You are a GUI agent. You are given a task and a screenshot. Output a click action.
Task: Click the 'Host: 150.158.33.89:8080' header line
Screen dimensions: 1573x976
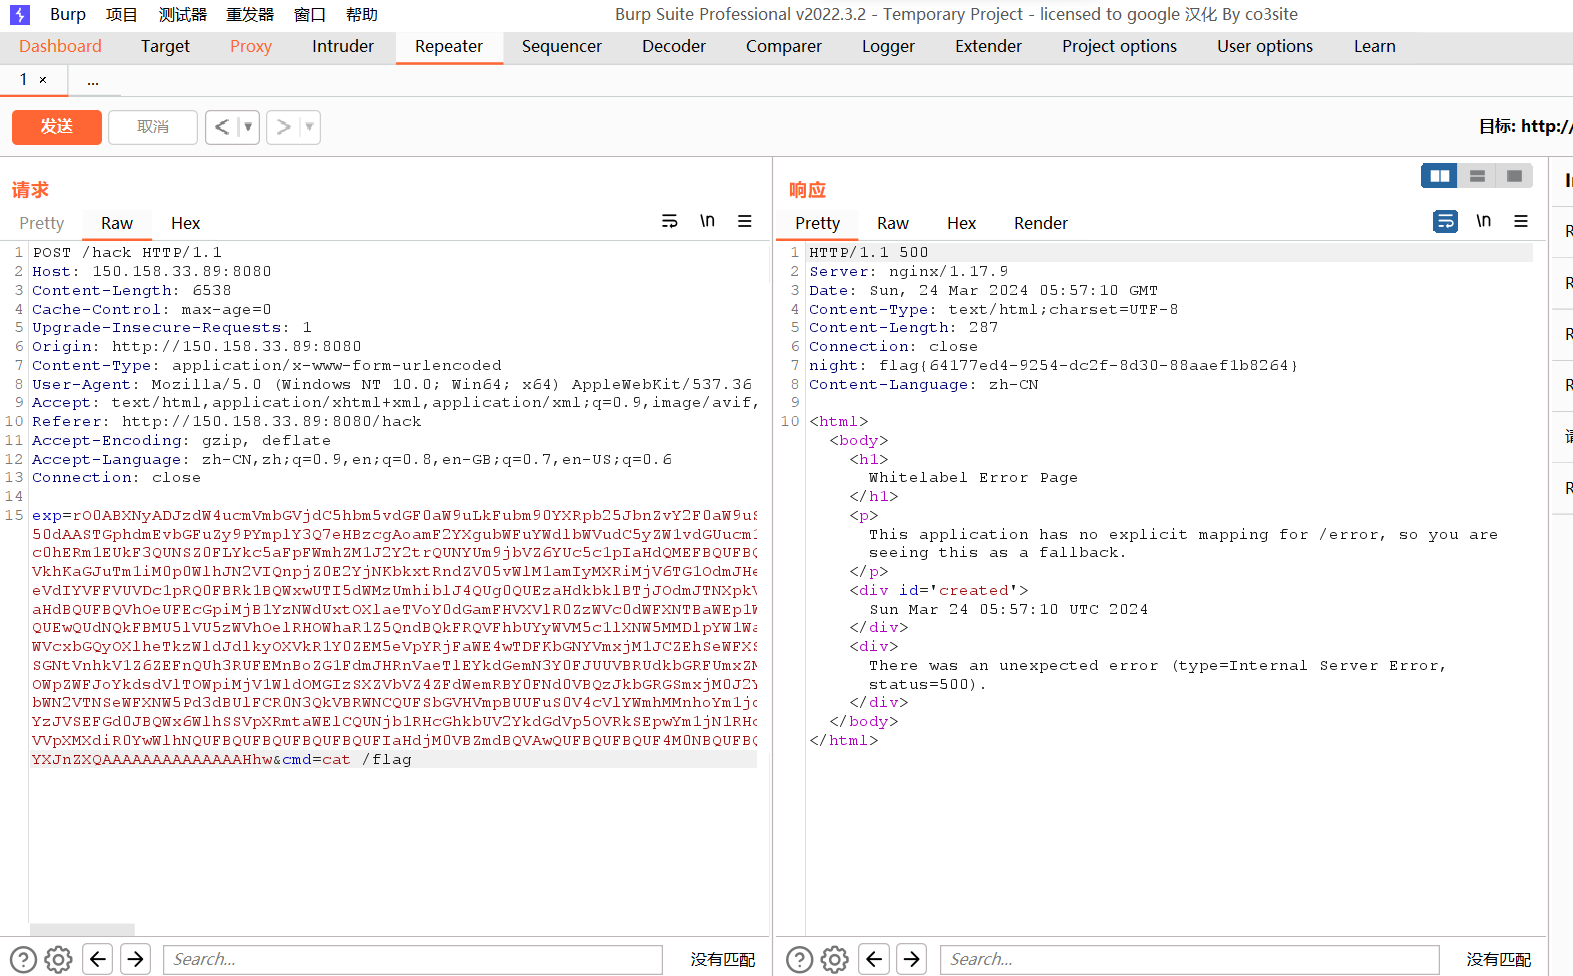pyautogui.click(x=152, y=272)
